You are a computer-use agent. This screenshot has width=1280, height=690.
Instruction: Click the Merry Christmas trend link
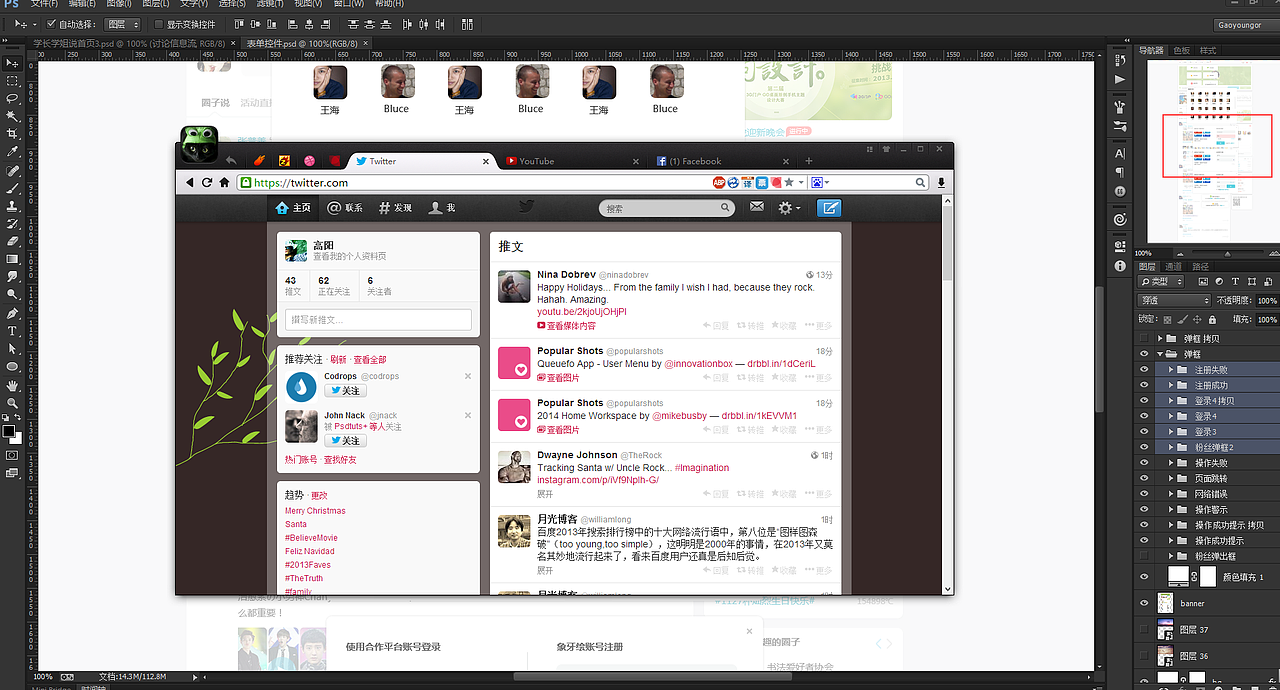tap(315, 511)
